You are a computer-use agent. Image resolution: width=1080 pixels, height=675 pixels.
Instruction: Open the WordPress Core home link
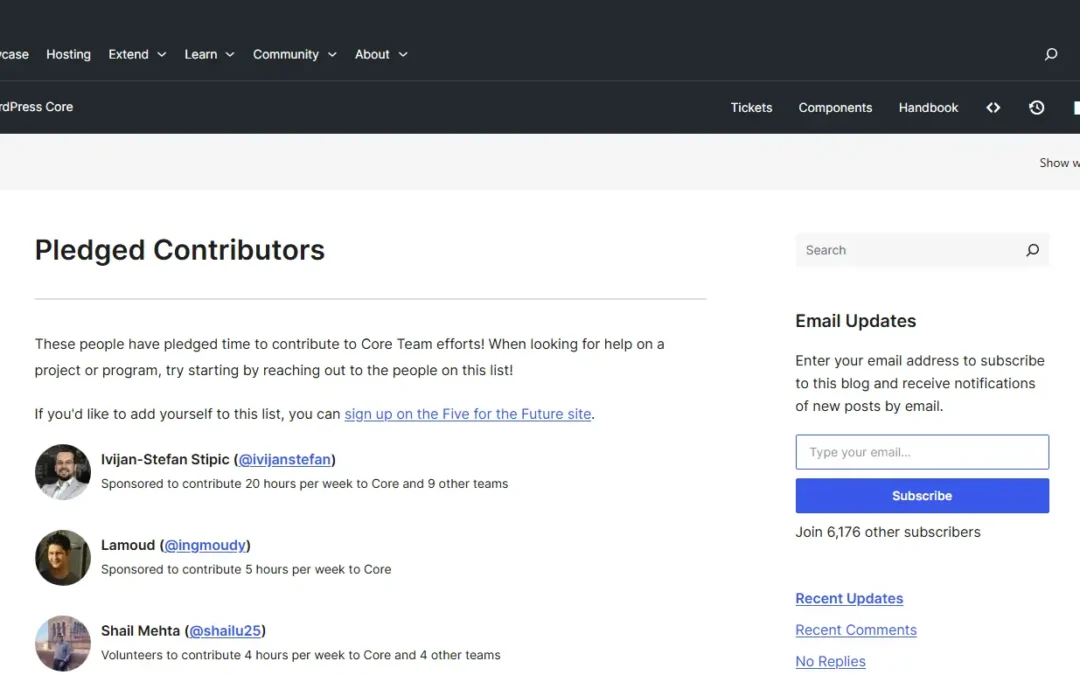coord(37,107)
